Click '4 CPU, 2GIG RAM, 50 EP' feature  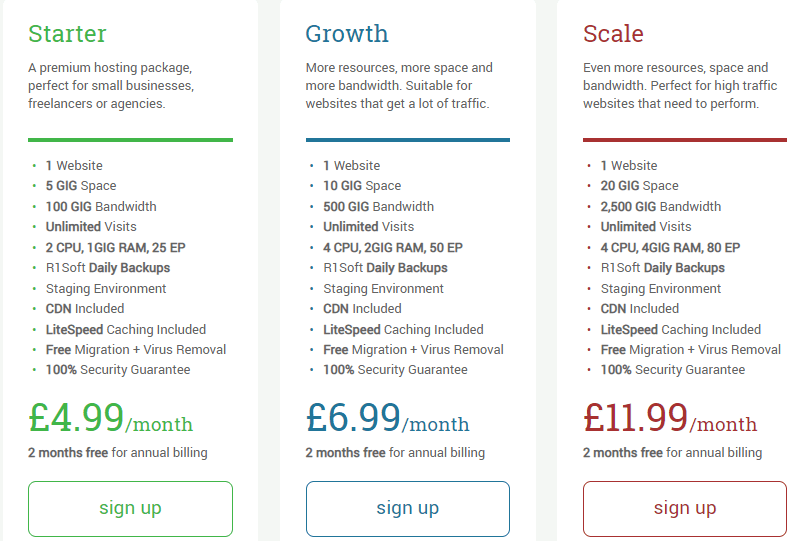coord(393,248)
